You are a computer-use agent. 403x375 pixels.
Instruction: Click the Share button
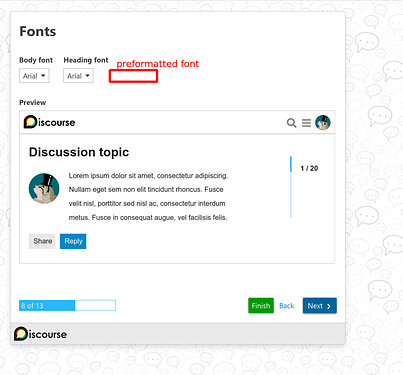[x=42, y=241]
